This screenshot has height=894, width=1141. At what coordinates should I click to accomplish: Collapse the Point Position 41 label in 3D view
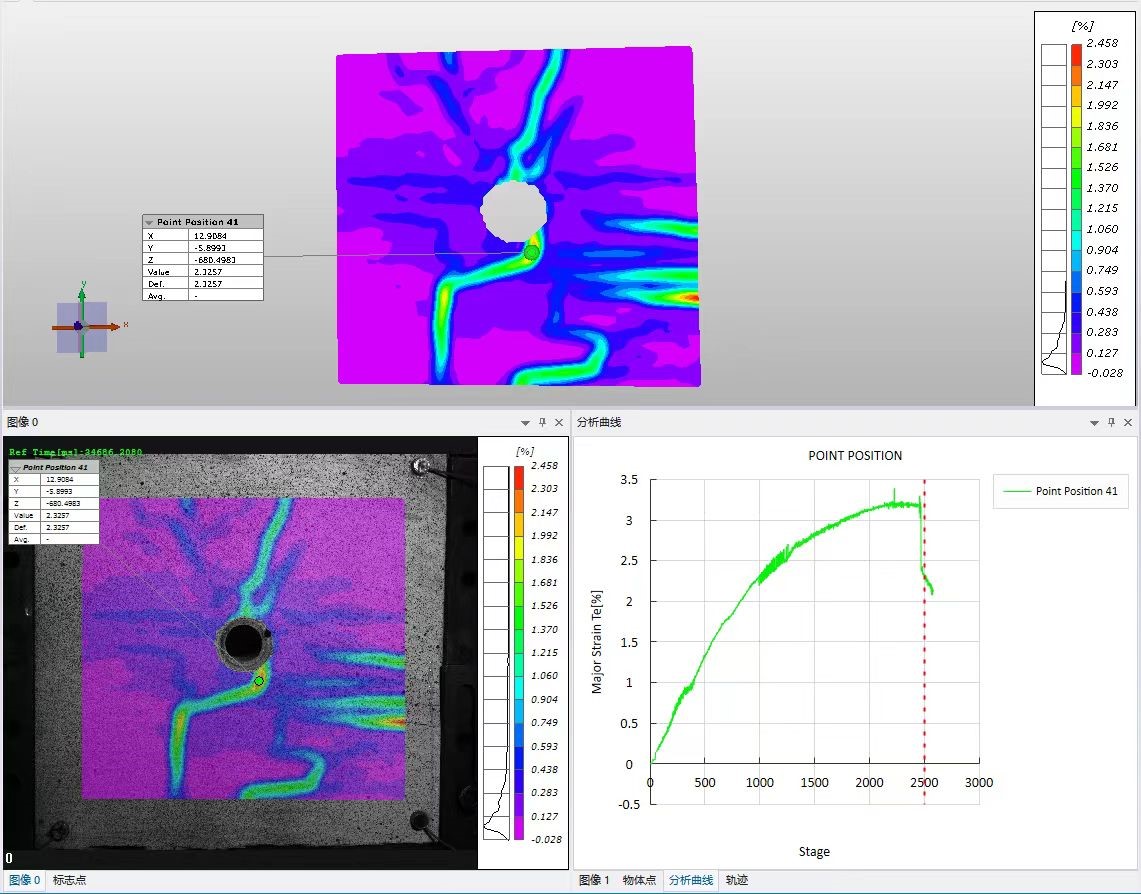pos(149,222)
